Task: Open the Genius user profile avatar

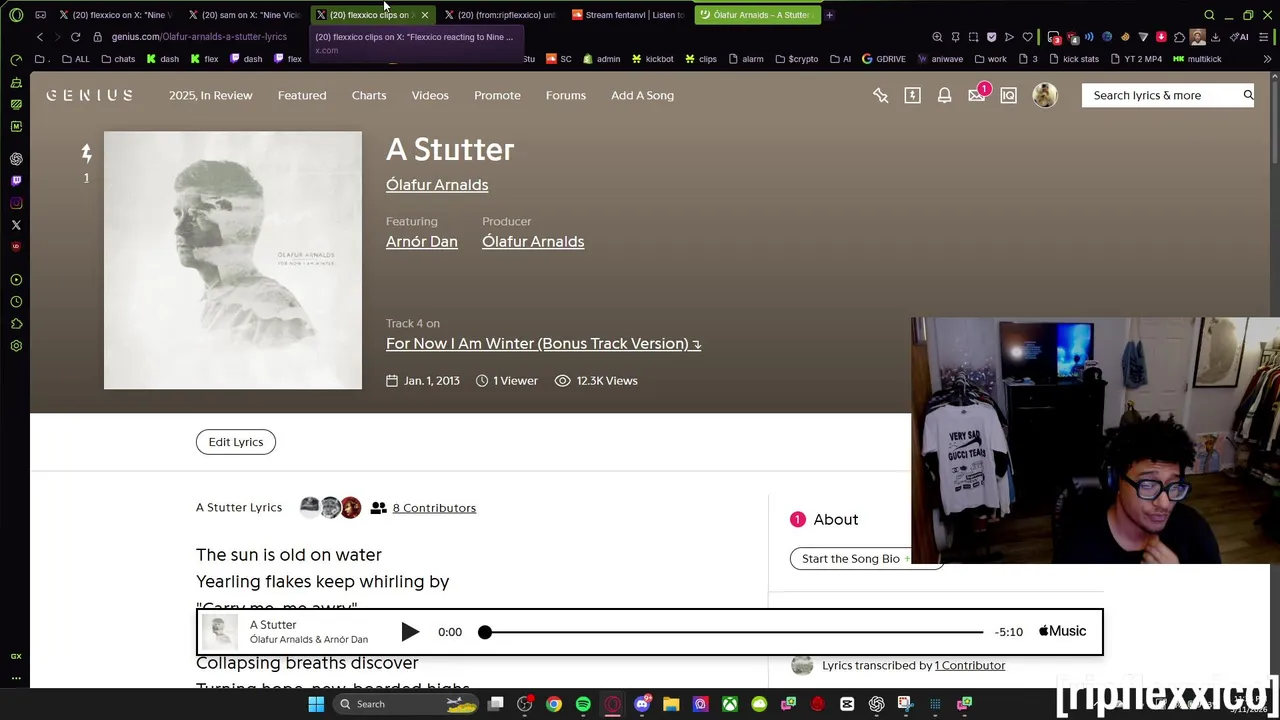Action: point(1045,95)
